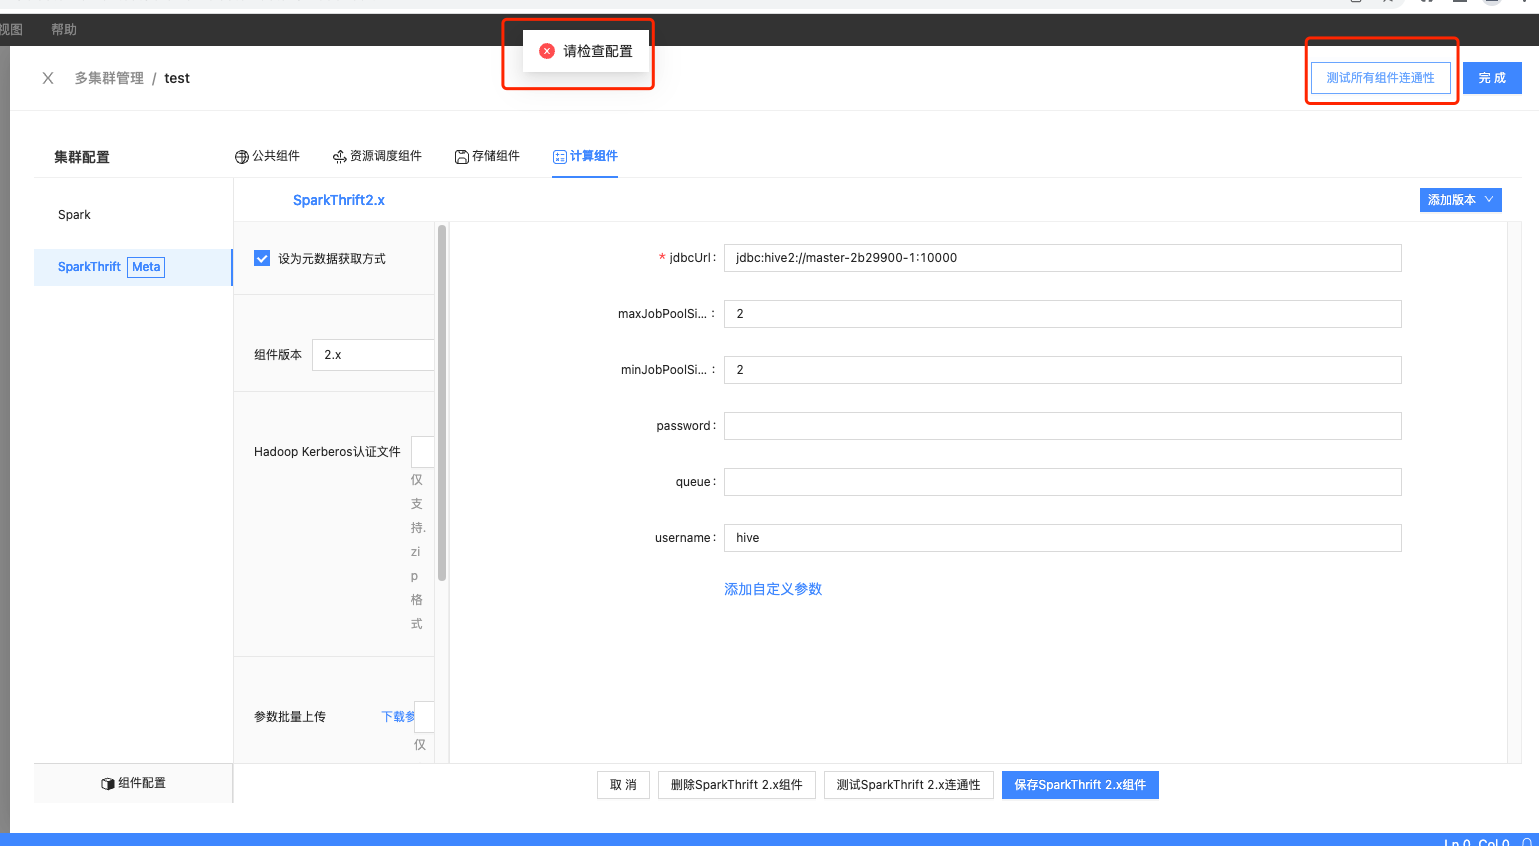1539x846 pixels.
Task: Click the 完成 button
Action: [1492, 78]
